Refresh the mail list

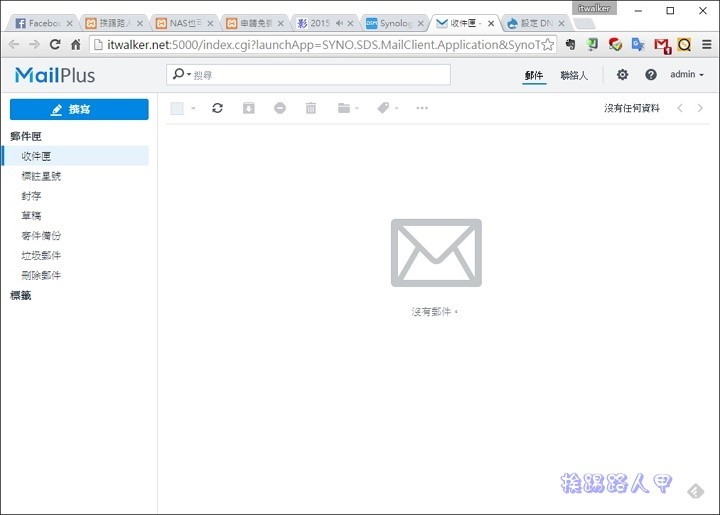pos(217,108)
